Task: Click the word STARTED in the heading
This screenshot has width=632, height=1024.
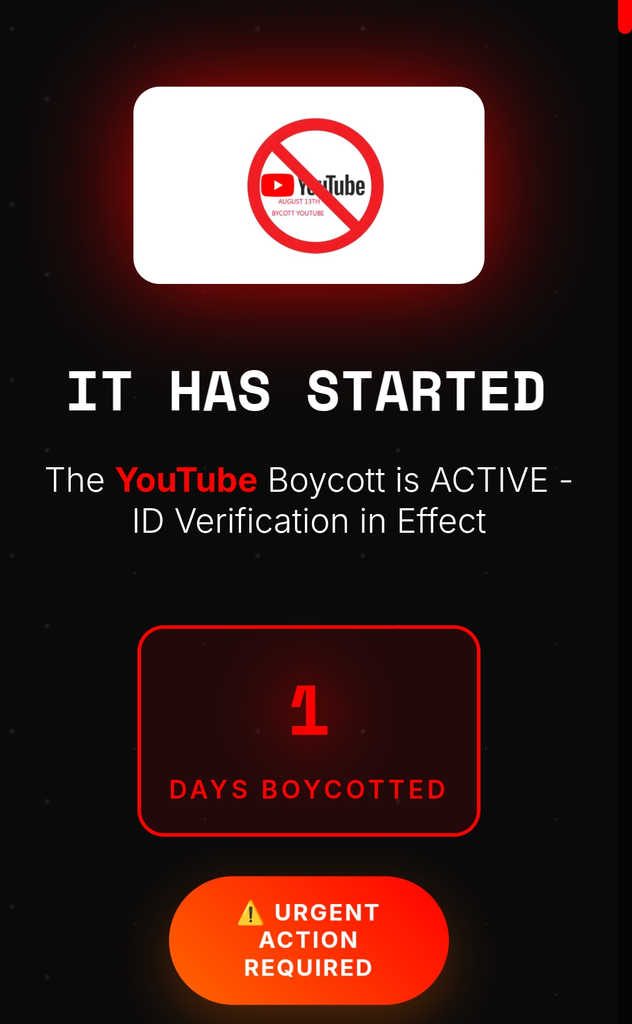Action: click(426, 392)
